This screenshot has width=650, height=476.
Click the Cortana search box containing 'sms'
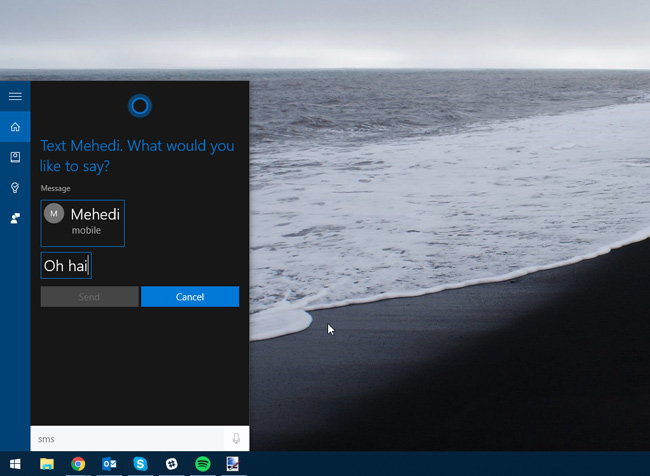127,439
